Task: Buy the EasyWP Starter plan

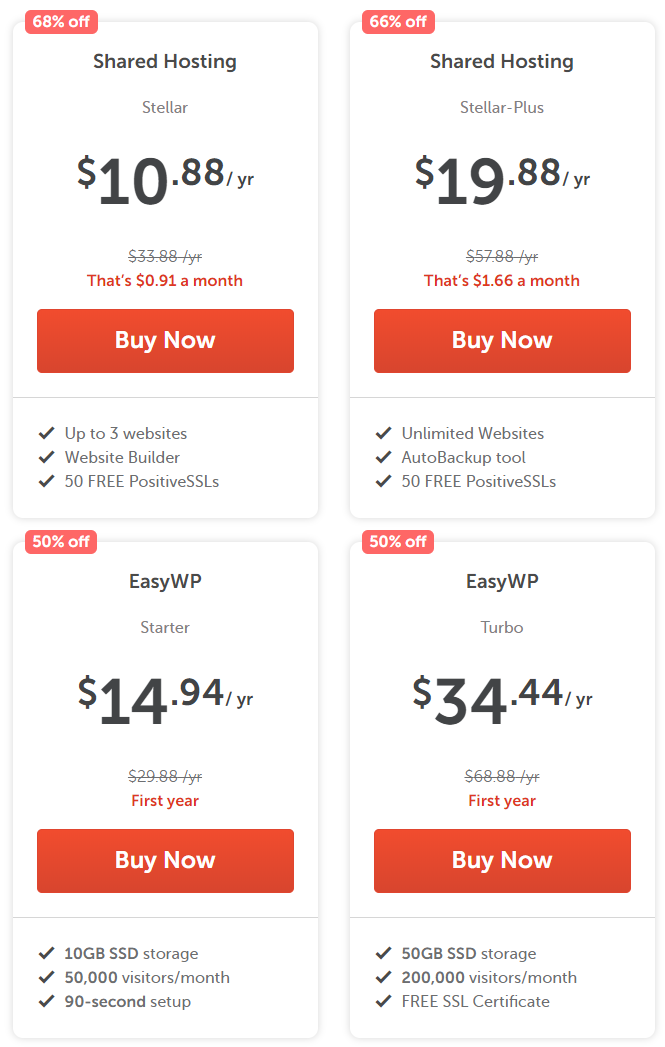Action: (x=165, y=861)
